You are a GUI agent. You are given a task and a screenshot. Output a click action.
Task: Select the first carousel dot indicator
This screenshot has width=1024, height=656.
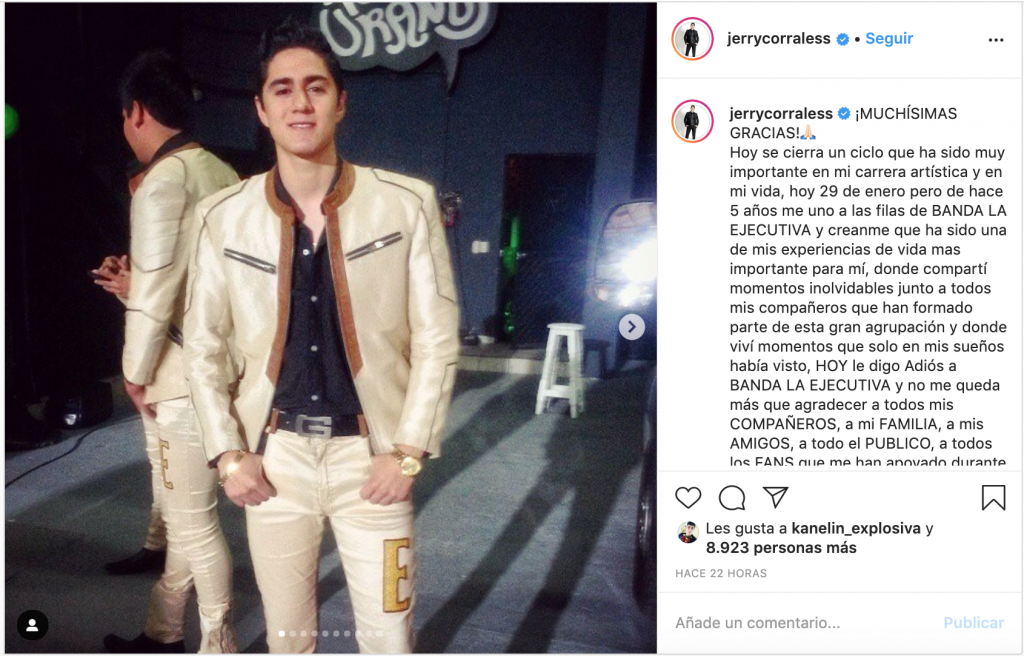[x=281, y=633]
